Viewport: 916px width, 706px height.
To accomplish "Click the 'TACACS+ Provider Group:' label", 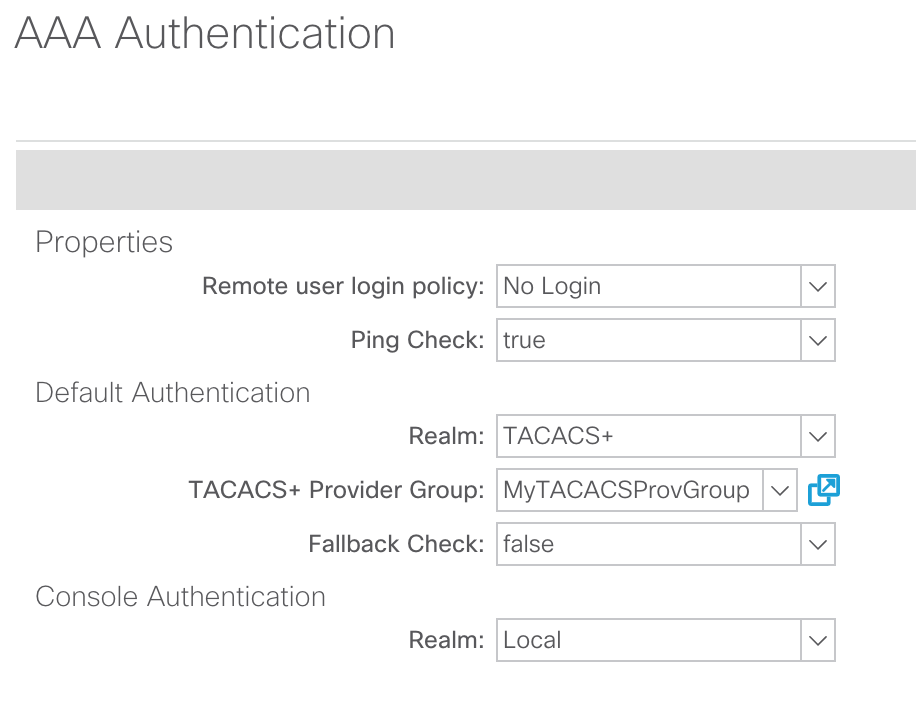I will [x=336, y=490].
